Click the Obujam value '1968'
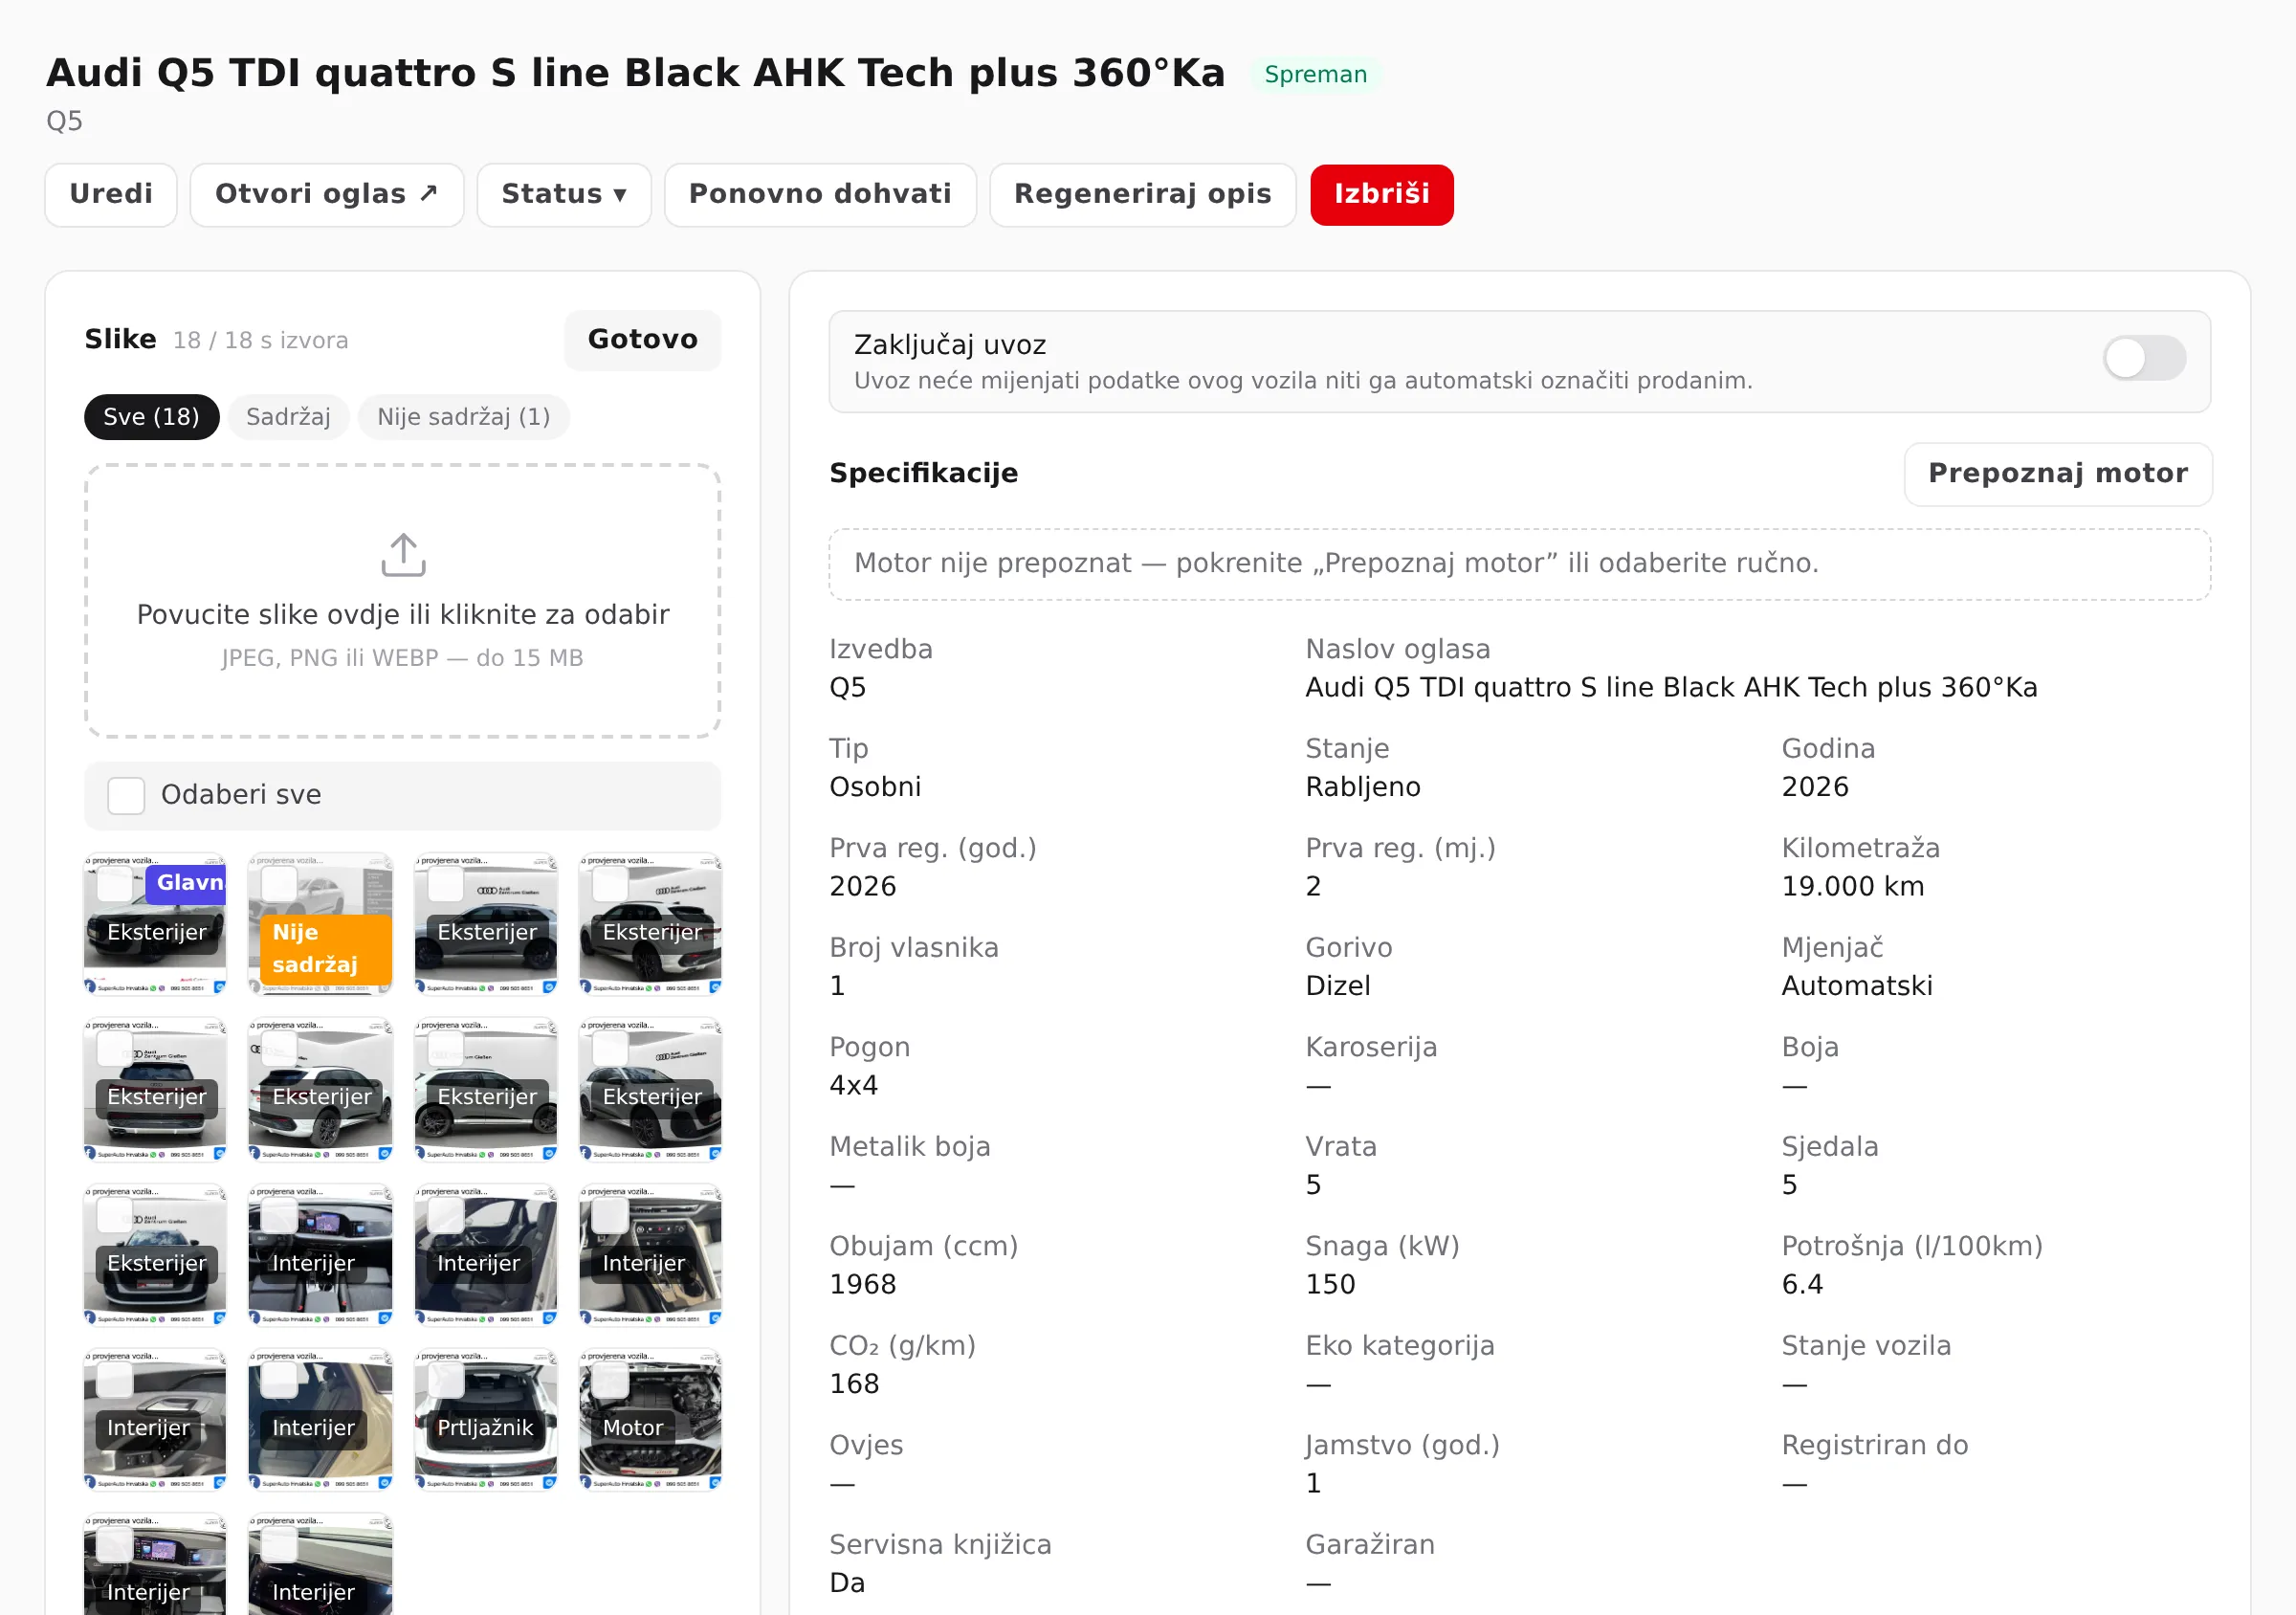This screenshot has height=1615, width=2296. click(x=863, y=1285)
